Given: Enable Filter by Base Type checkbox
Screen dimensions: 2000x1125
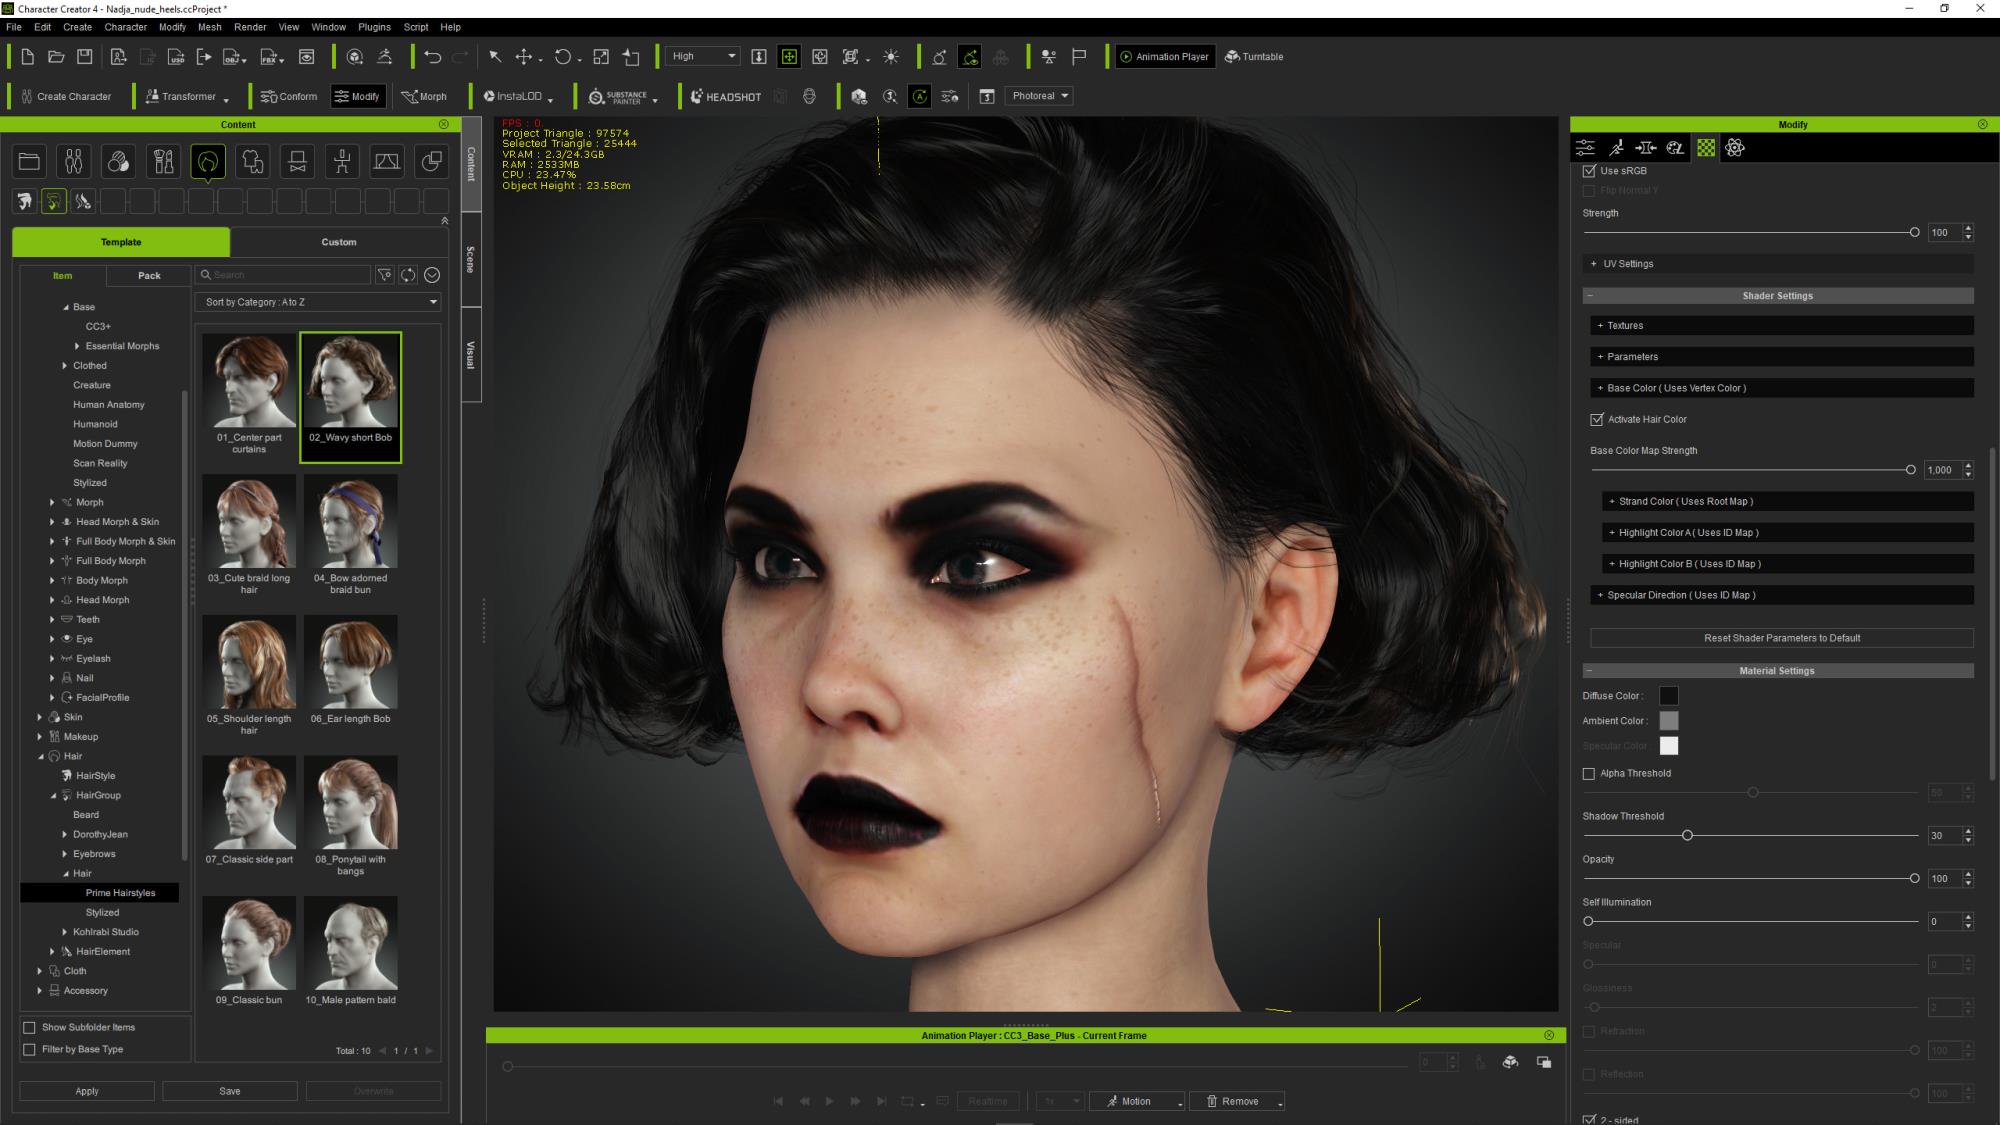Looking at the screenshot, I should point(30,1050).
